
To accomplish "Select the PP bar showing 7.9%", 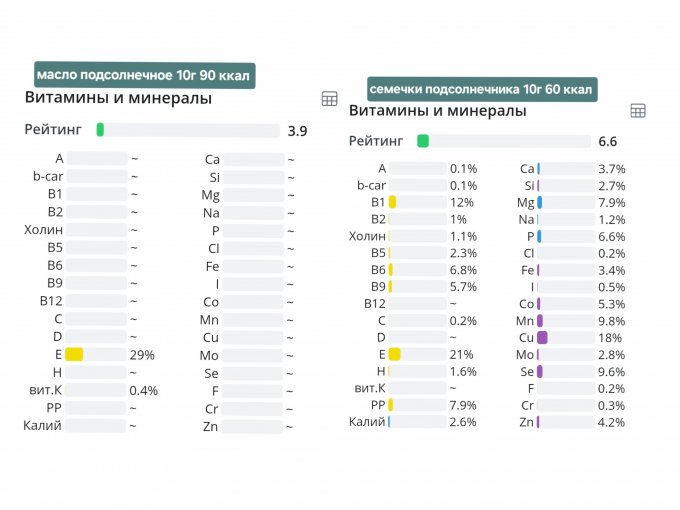I will [x=417, y=405].
